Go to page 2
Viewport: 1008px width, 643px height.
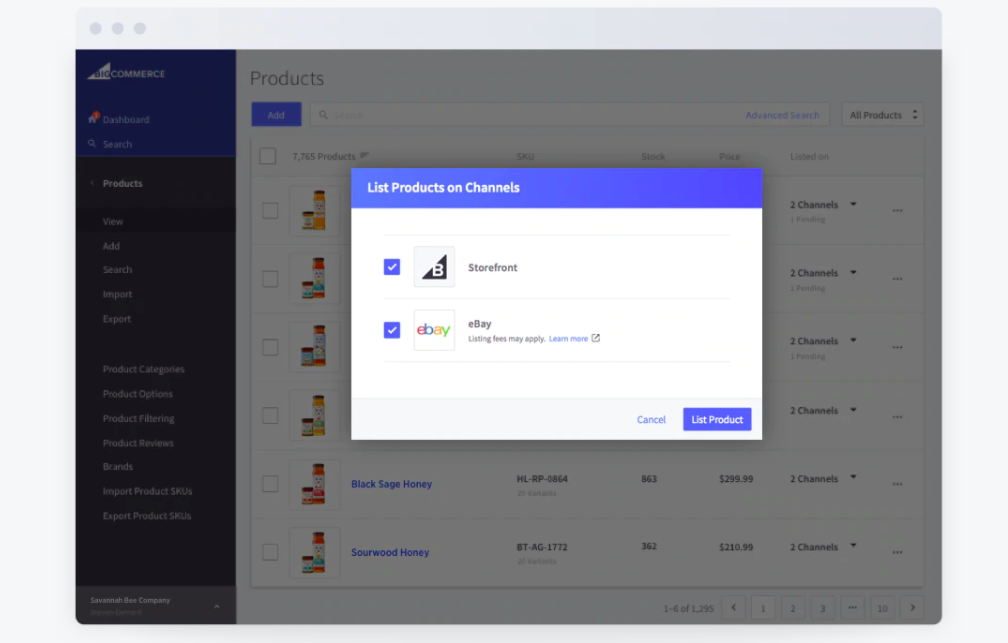793,608
